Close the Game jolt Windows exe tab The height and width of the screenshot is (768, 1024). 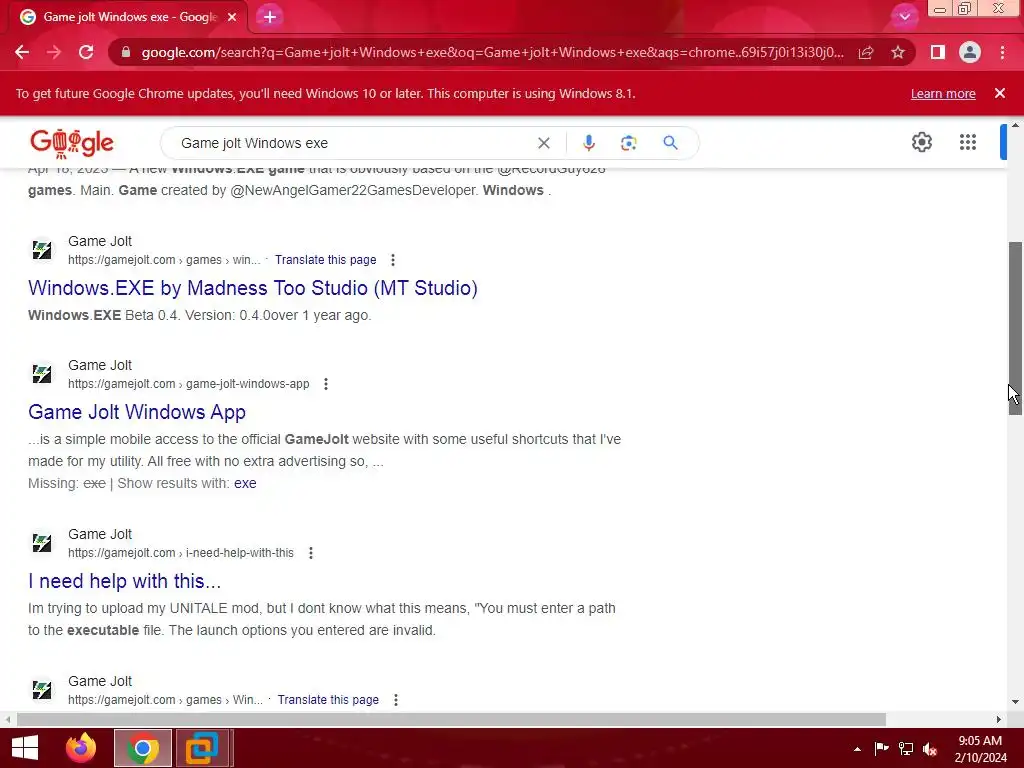coord(232,17)
